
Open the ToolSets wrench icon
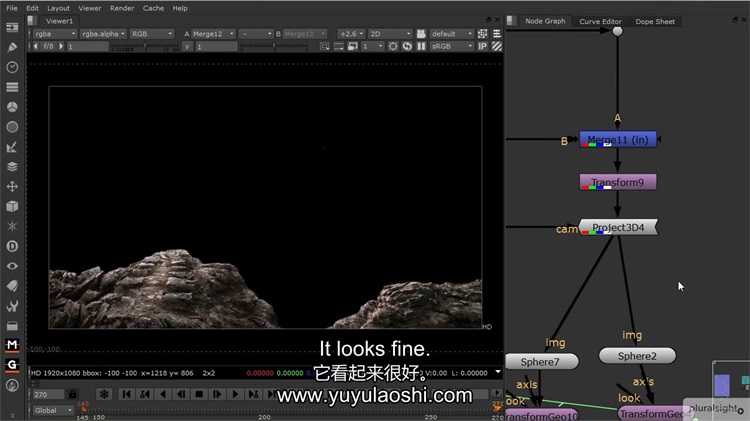pyautogui.click(x=12, y=306)
